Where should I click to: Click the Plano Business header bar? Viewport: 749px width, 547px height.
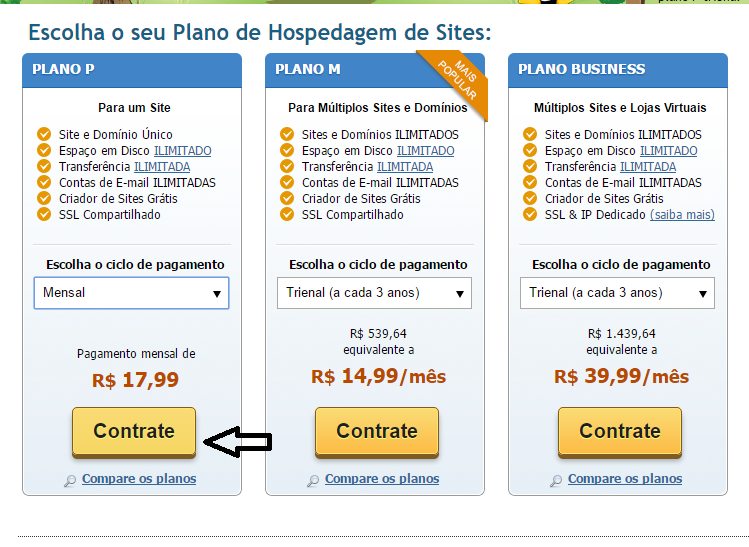(x=618, y=70)
